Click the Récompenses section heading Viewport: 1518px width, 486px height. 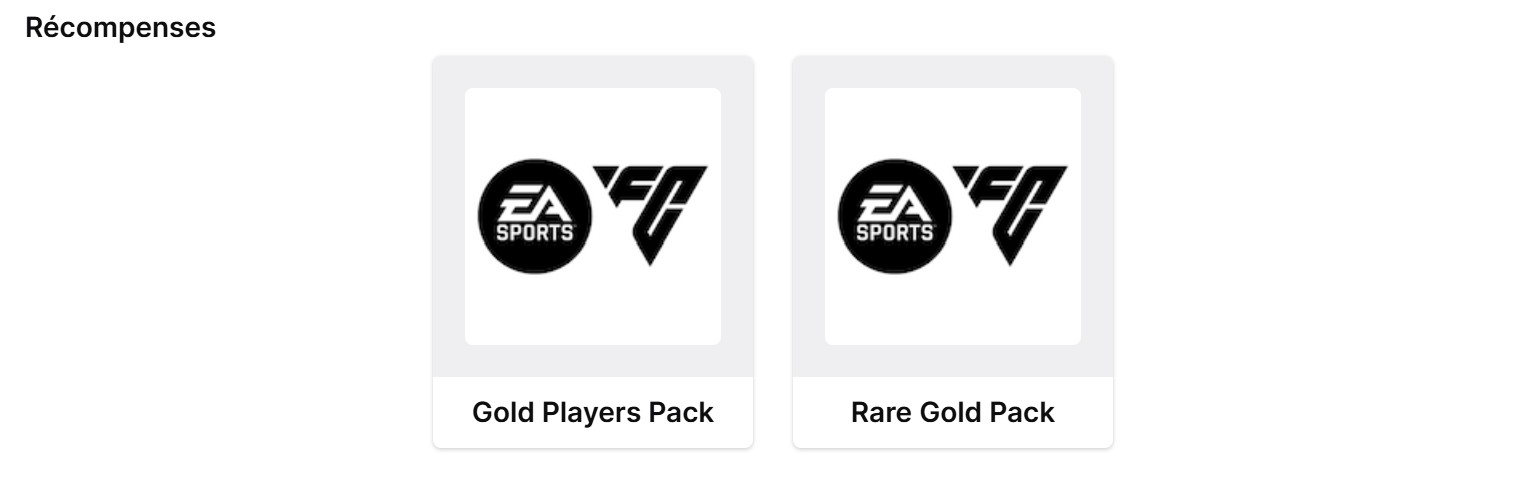pyautogui.click(x=120, y=28)
